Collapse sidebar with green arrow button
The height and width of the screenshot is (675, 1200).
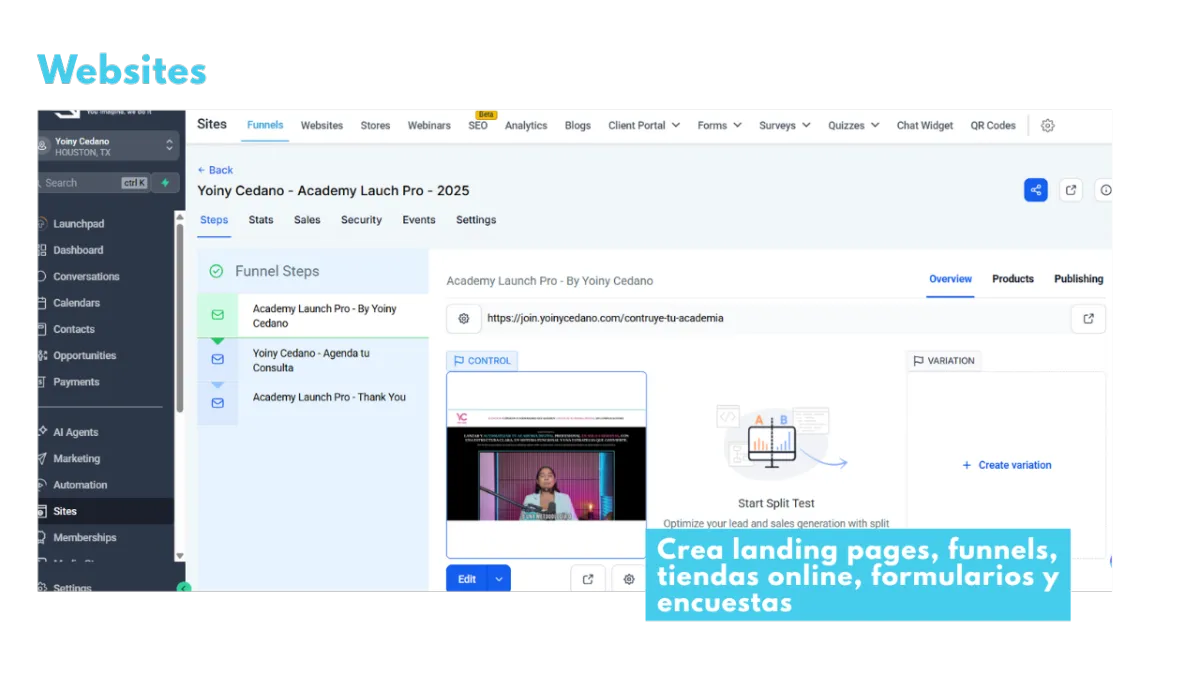[x=183, y=587]
